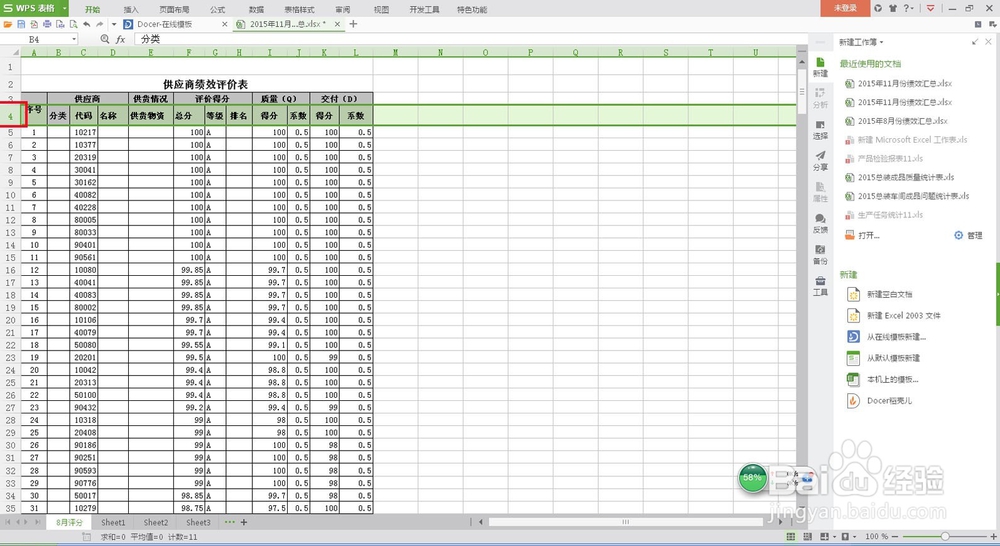
Task: Expand the quick access toolbar dropdown arrow
Action: tap(114, 24)
